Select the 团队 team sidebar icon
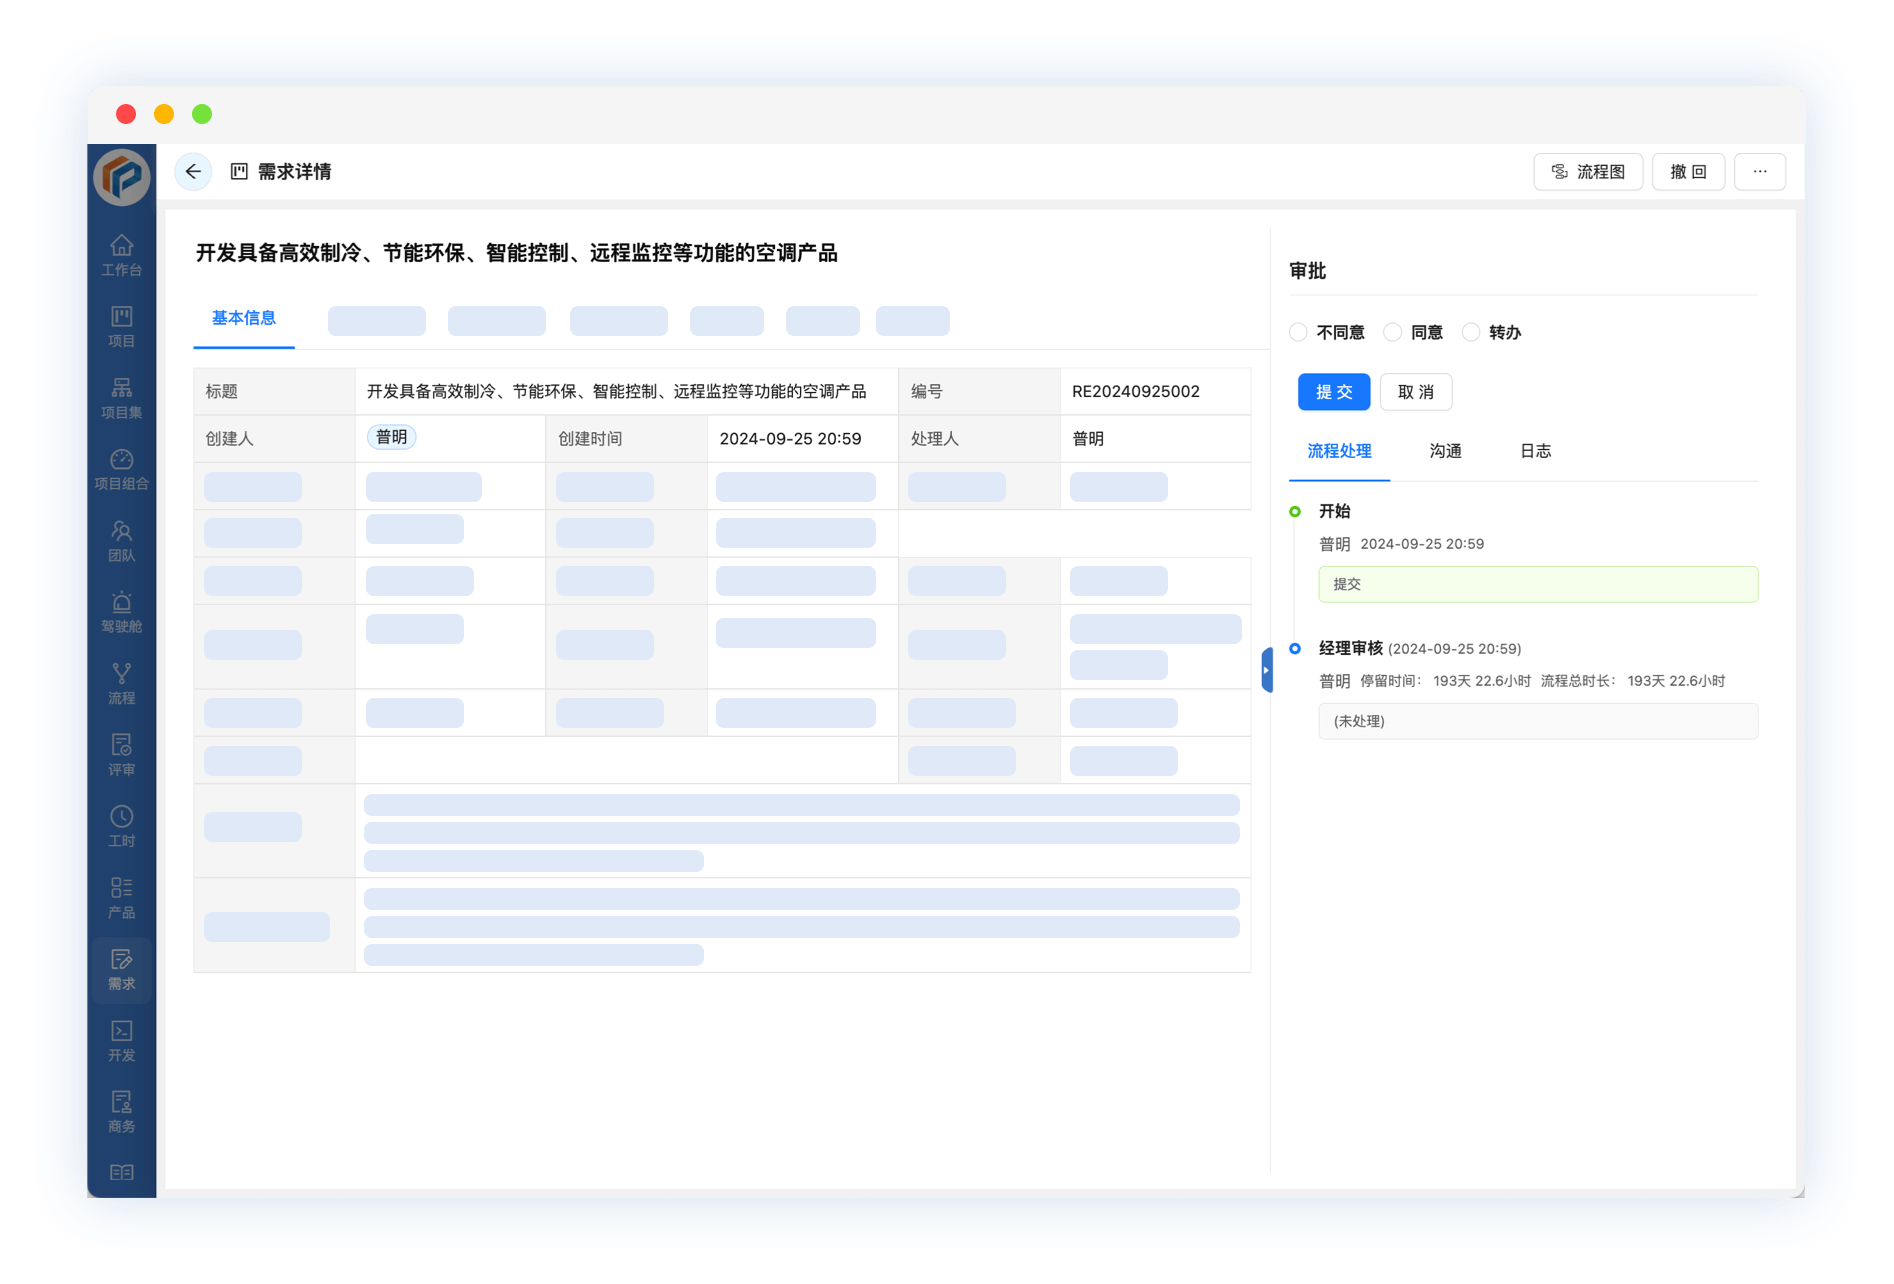This screenshot has height=1284, width=1894. 121,541
